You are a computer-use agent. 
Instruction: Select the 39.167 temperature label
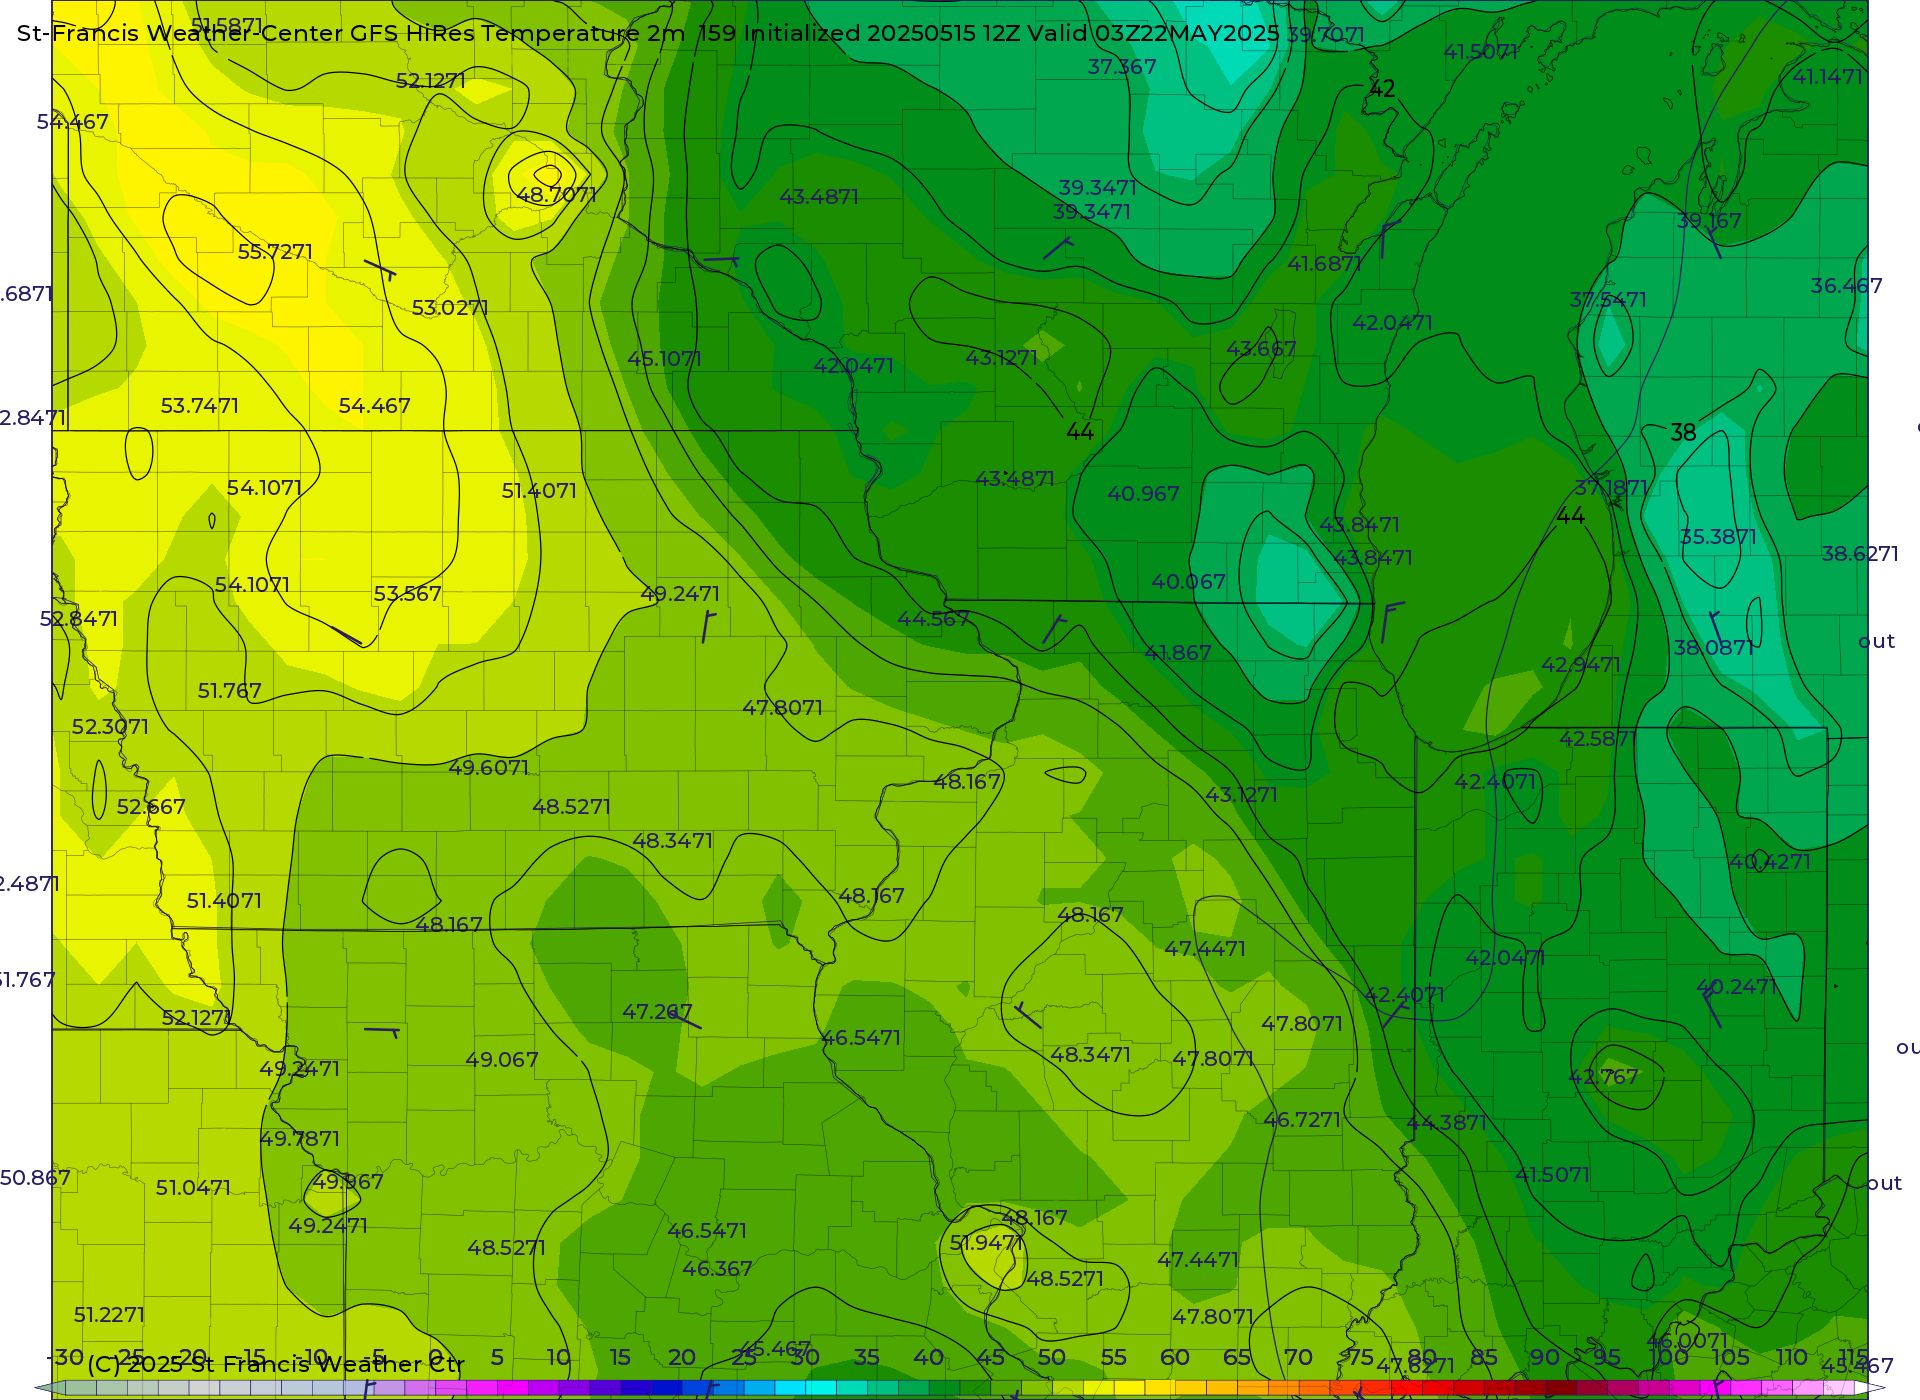tap(1709, 221)
